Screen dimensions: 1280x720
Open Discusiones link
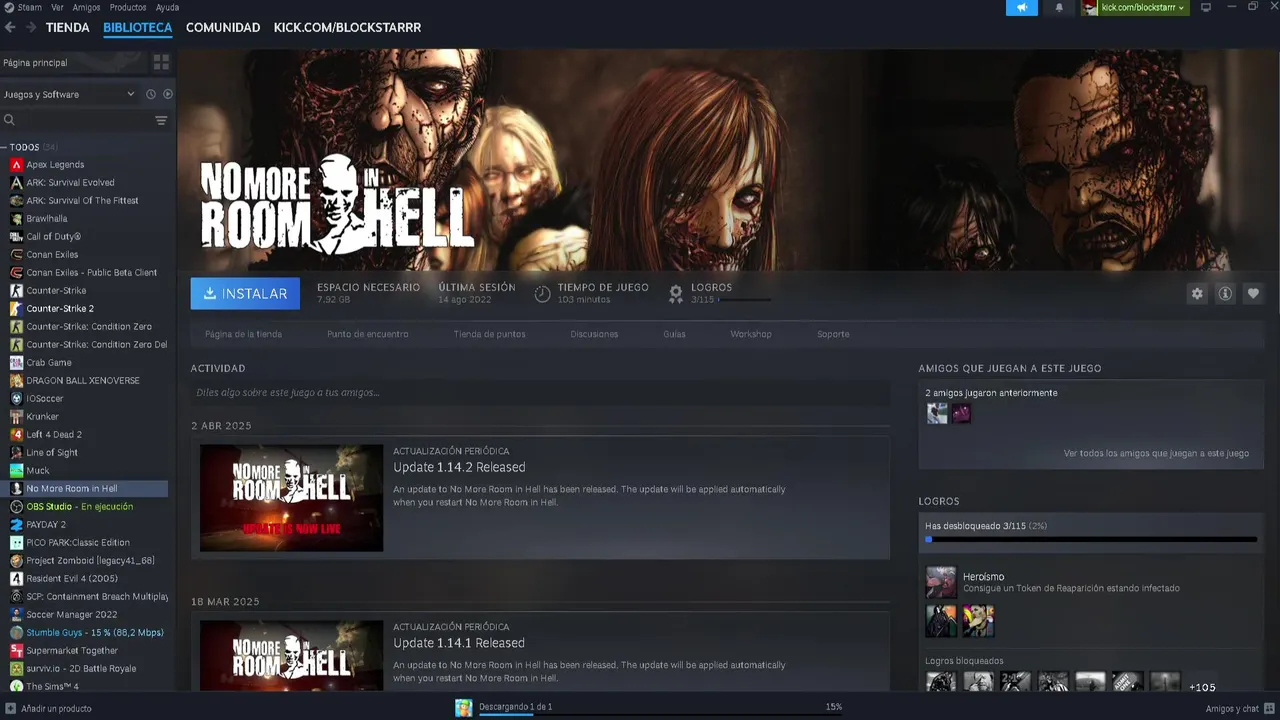click(594, 334)
